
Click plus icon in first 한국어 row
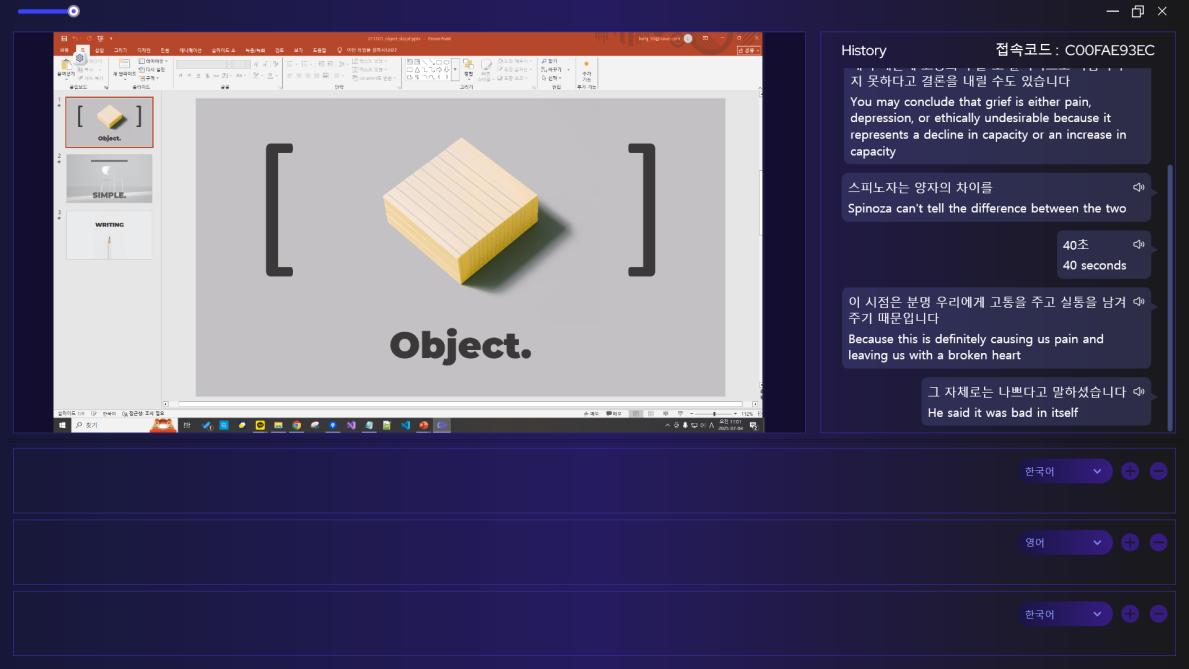1130,471
